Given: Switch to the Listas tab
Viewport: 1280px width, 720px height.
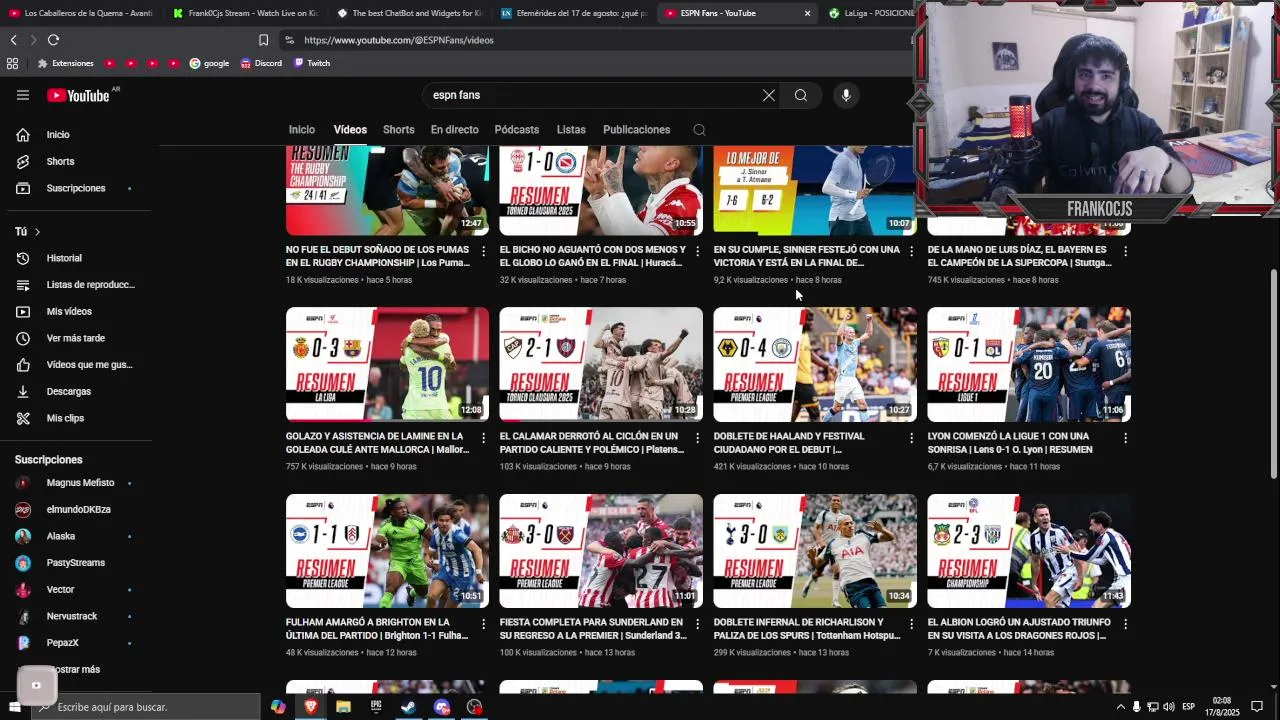Looking at the screenshot, I should (571, 130).
